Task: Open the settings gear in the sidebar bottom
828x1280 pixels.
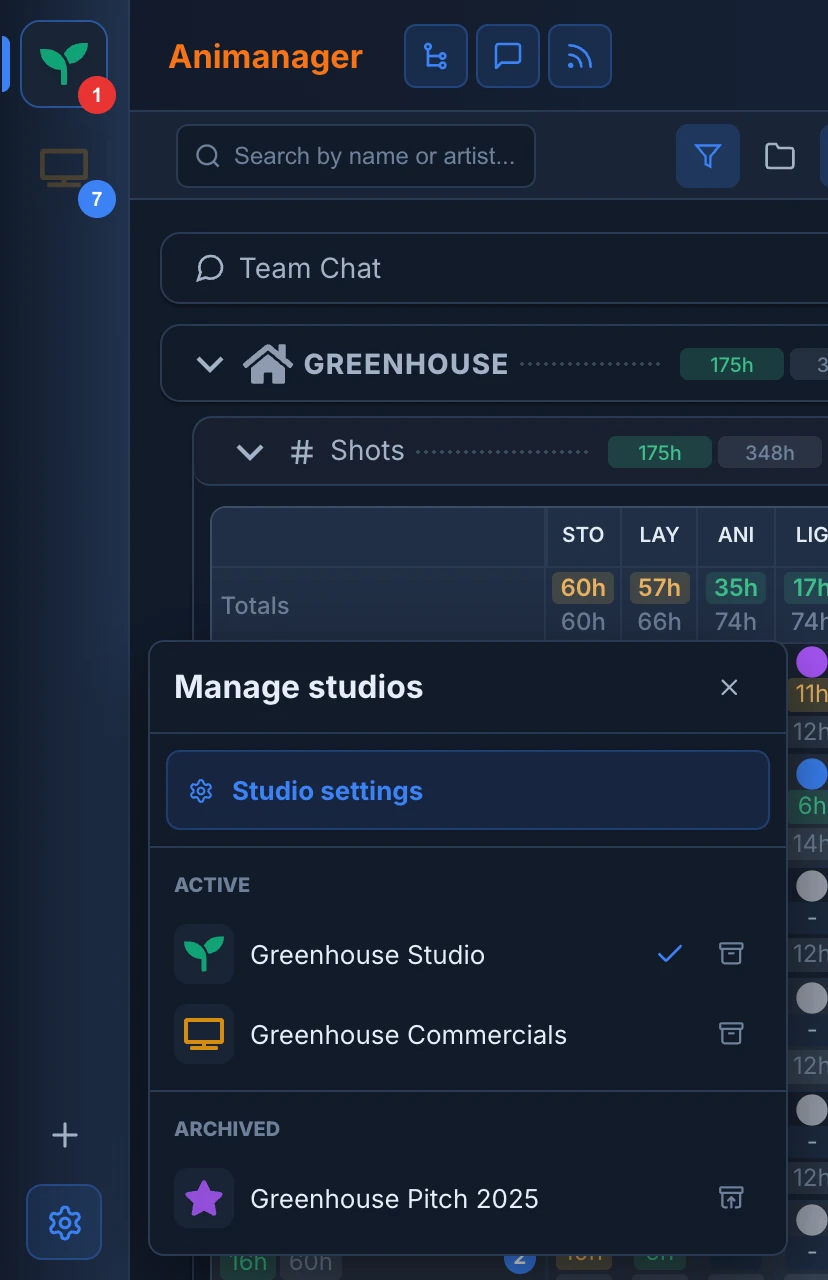Action: point(64,1222)
